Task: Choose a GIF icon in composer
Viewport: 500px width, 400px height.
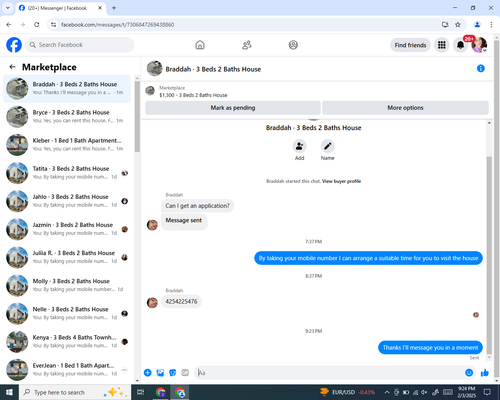Action: [185, 373]
